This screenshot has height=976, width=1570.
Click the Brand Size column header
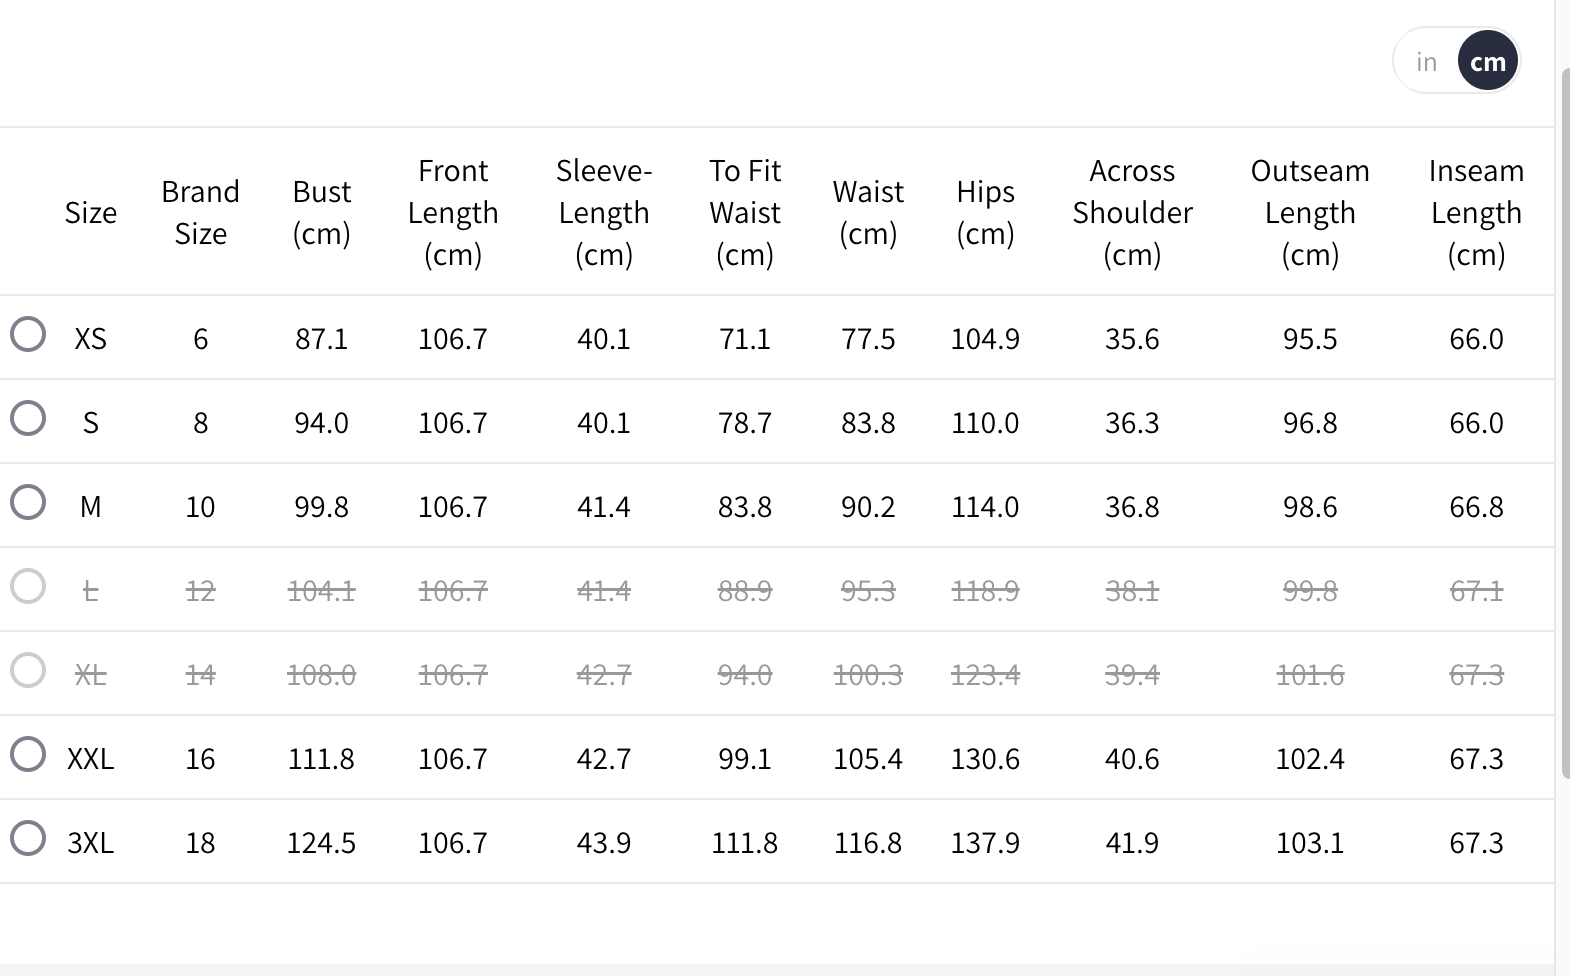click(x=200, y=212)
